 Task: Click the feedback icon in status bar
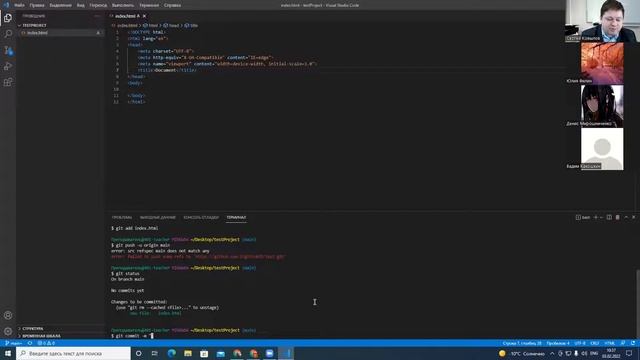pos(623,343)
